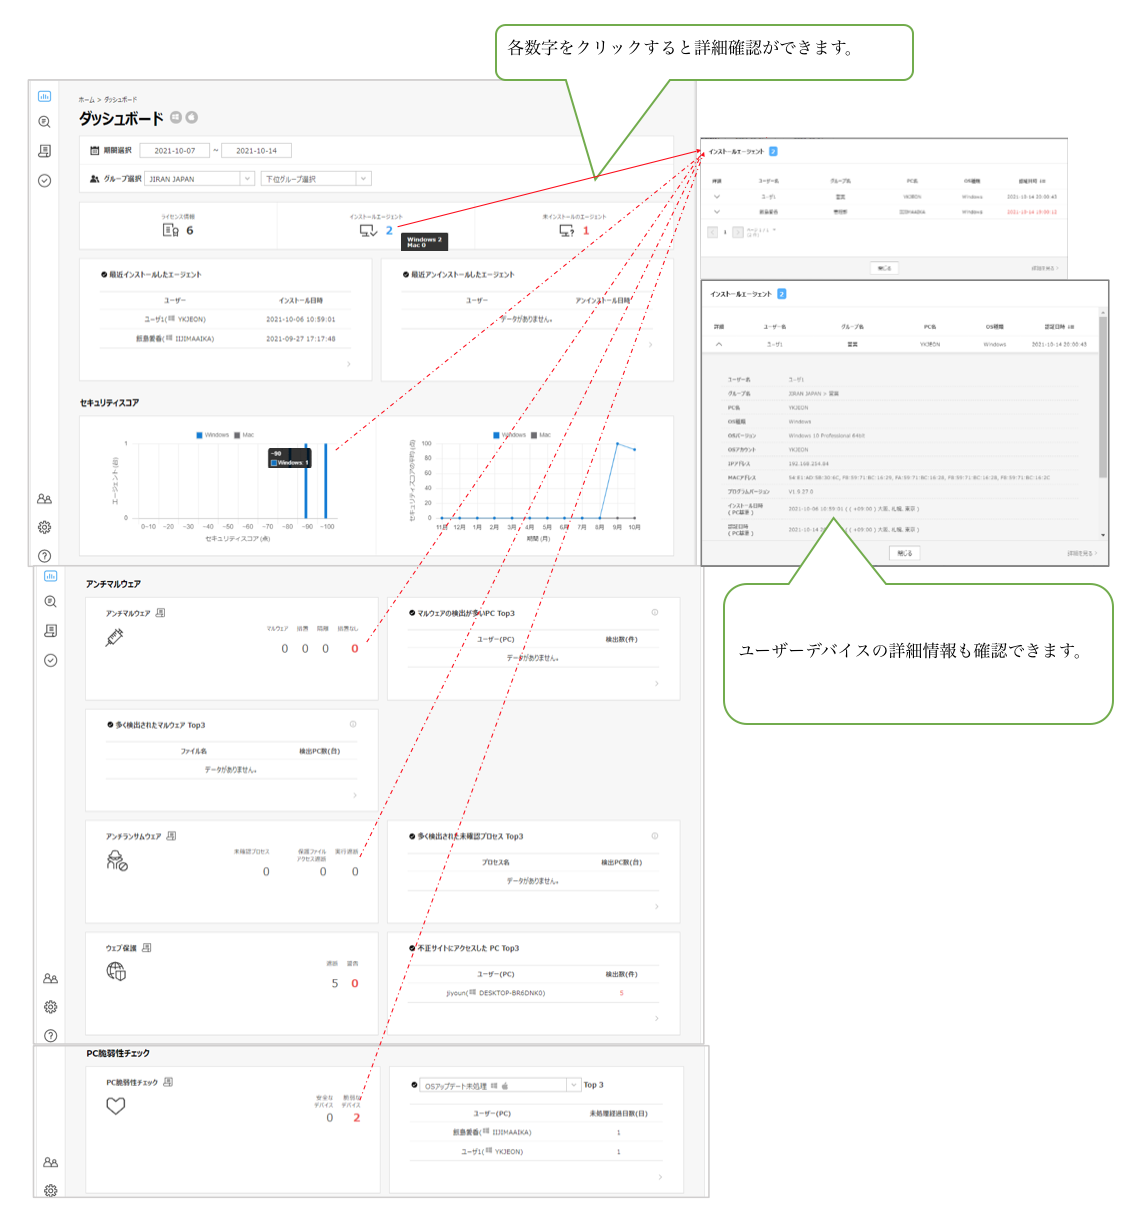1134x1210 pixels.
Task: Click the red uninstalled agent count 1
Action: [586, 230]
